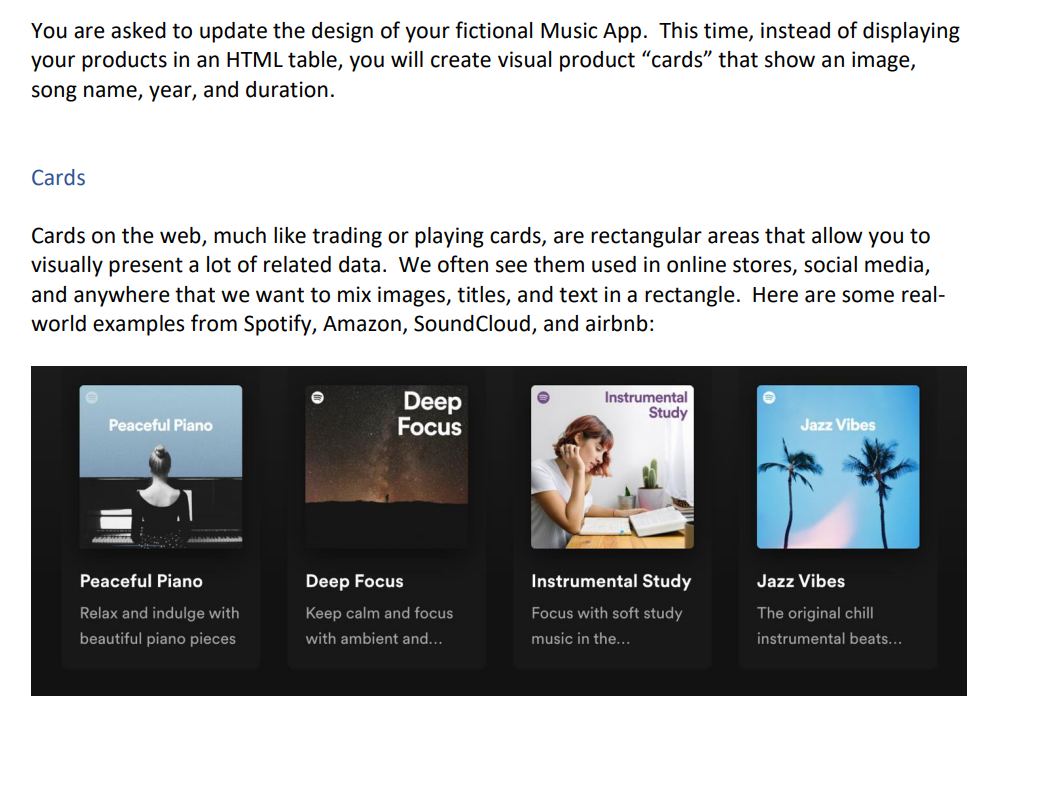Viewport: 1060px width, 798px height.
Task: Click the Spotify logo on Peaceful Piano card
Action: (x=91, y=397)
